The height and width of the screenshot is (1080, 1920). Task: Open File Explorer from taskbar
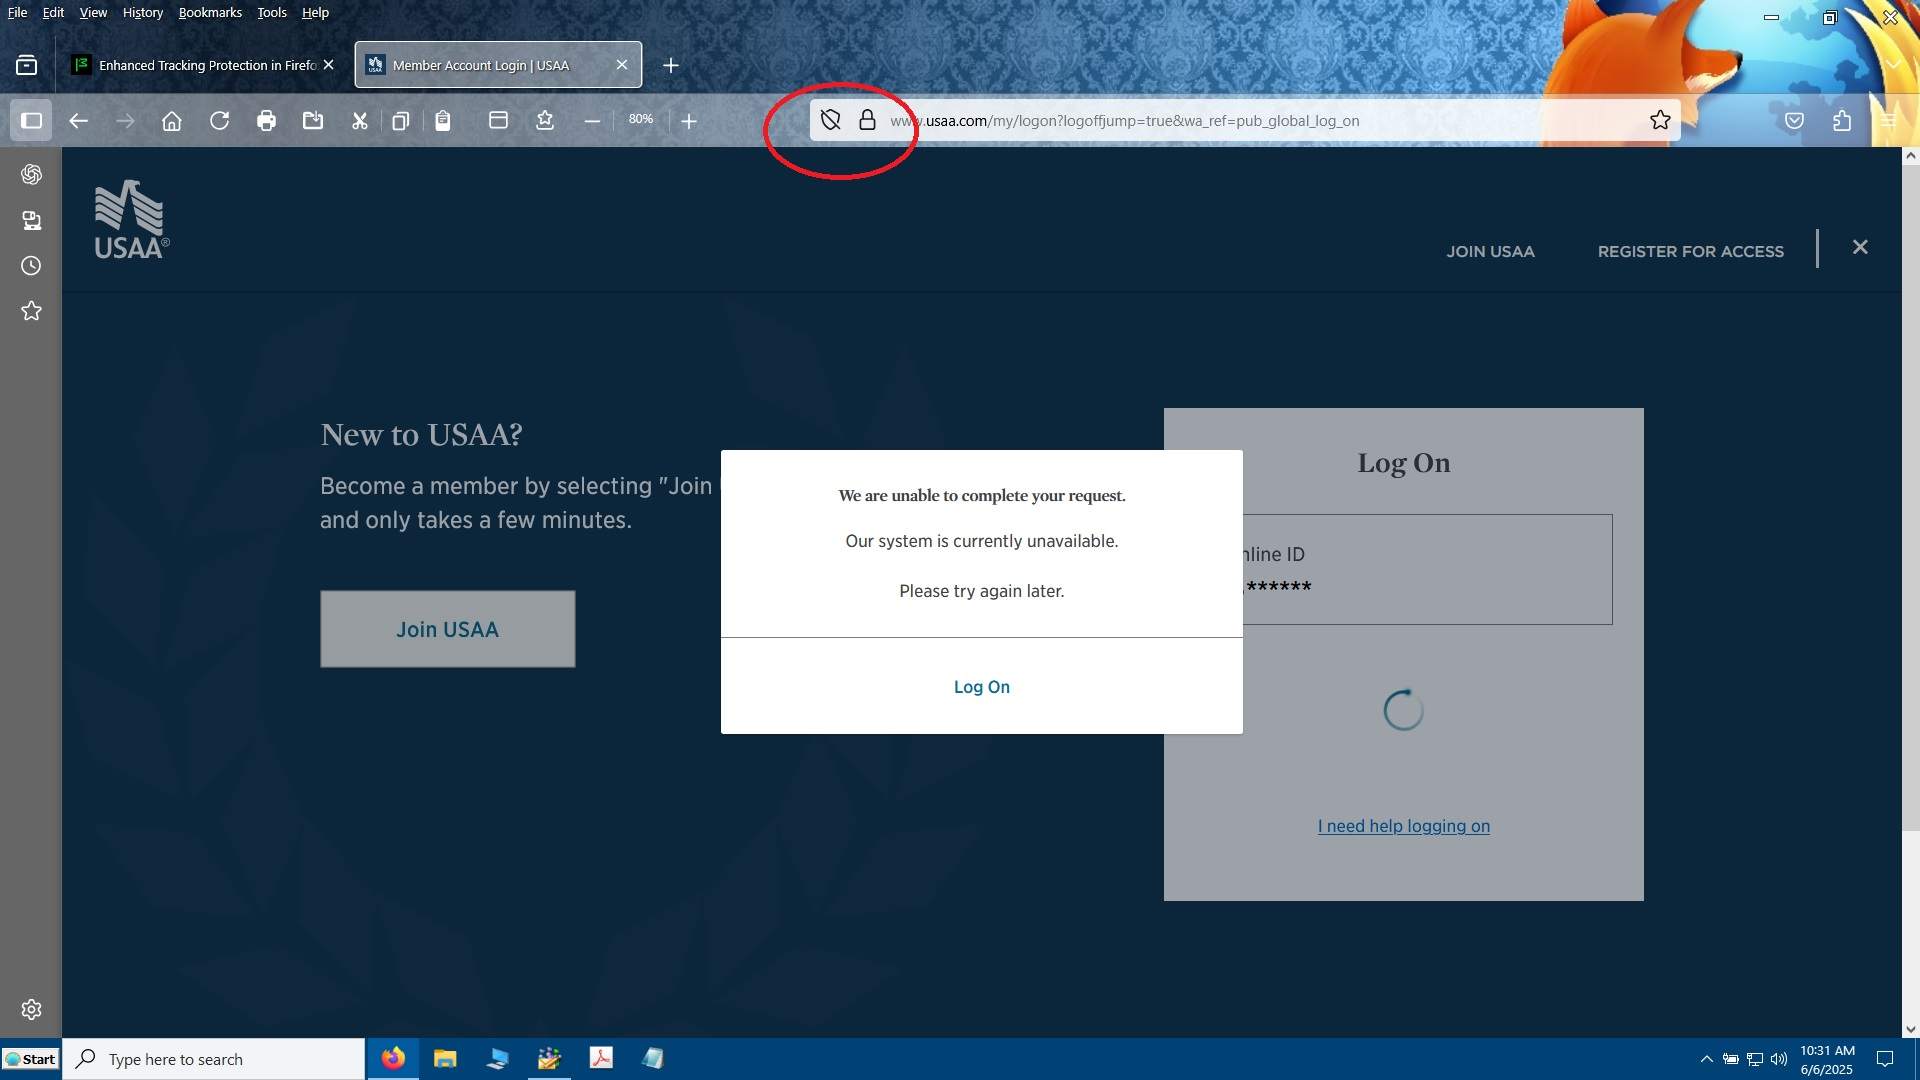pyautogui.click(x=445, y=1058)
